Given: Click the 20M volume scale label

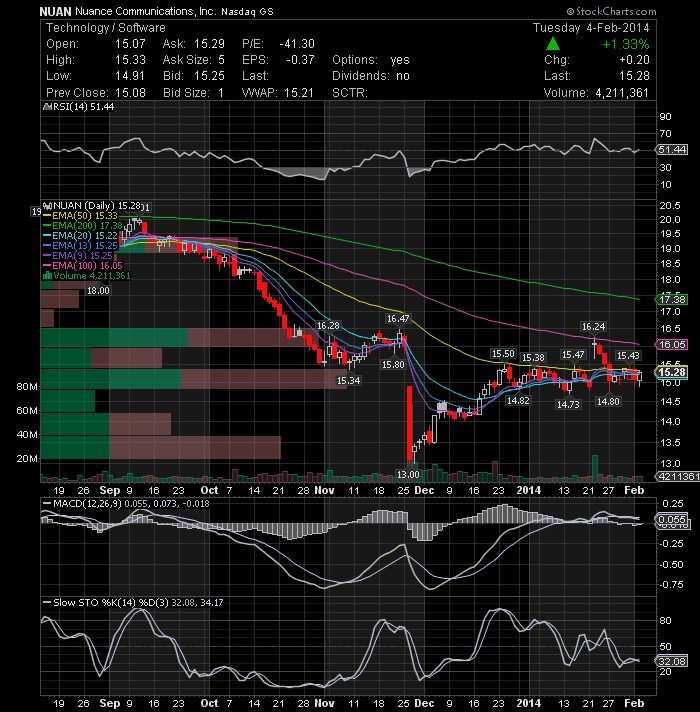Looking at the screenshot, I should pyautogui.click(x=27, y=459).
